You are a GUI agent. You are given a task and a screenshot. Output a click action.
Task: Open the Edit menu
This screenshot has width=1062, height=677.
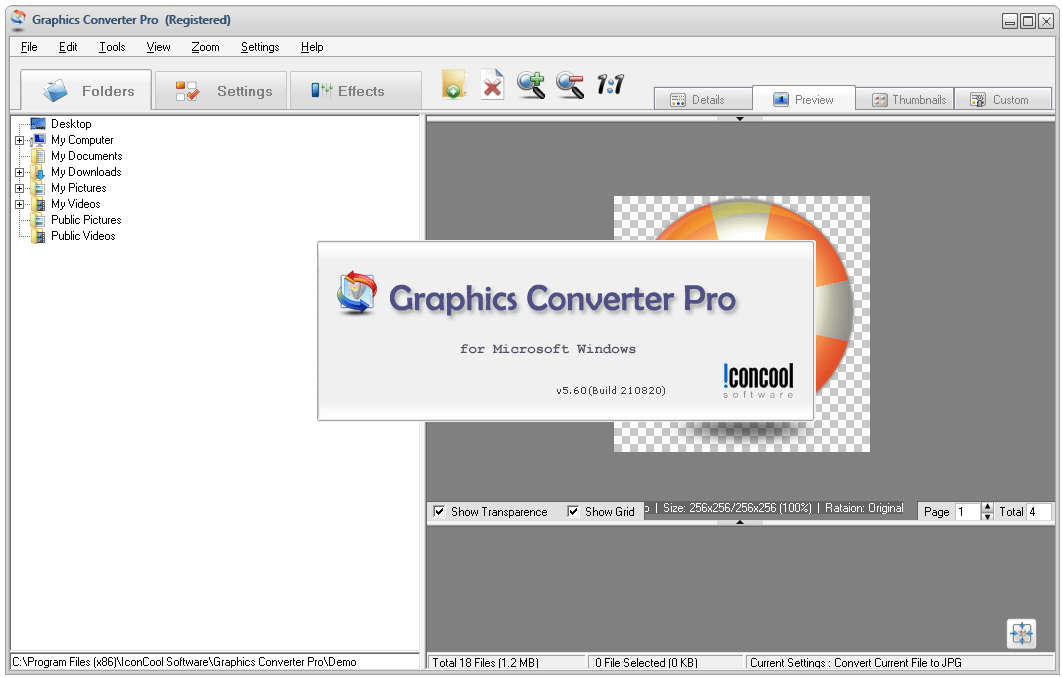click(68, 47)
